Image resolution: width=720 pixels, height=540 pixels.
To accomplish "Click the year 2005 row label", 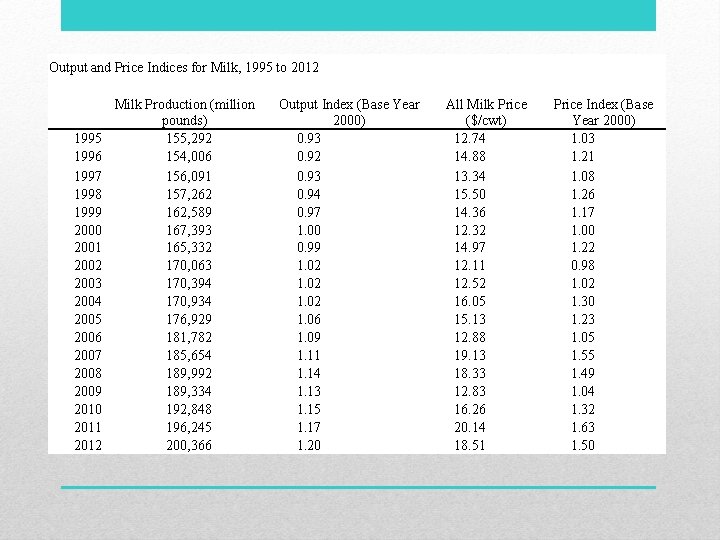I will [x=88, y=319].
